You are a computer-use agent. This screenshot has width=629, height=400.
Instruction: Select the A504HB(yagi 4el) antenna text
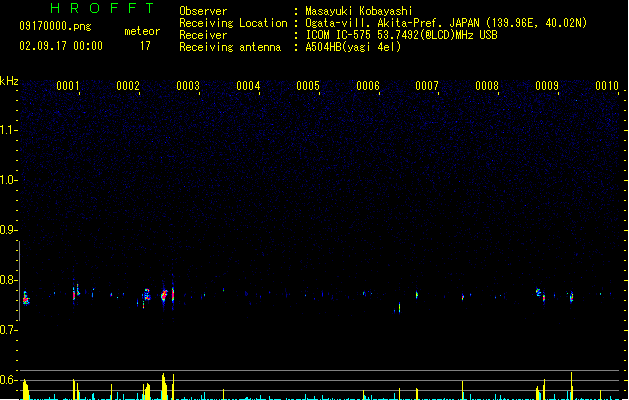(x=353, y=47)
